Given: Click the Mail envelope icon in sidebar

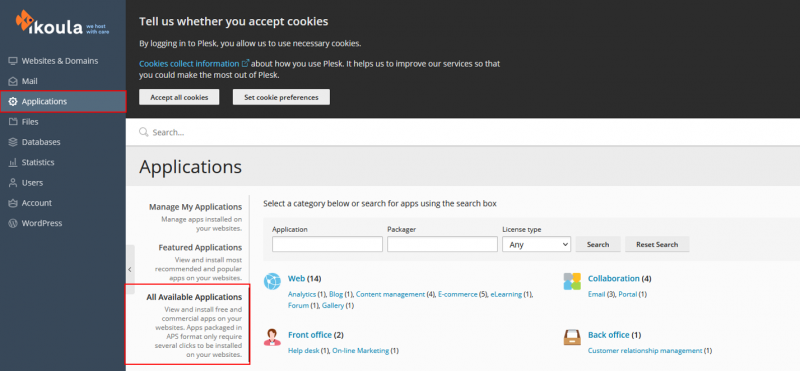Looking at the screenshot, I should pyautogui.click(x=13, y=81).
